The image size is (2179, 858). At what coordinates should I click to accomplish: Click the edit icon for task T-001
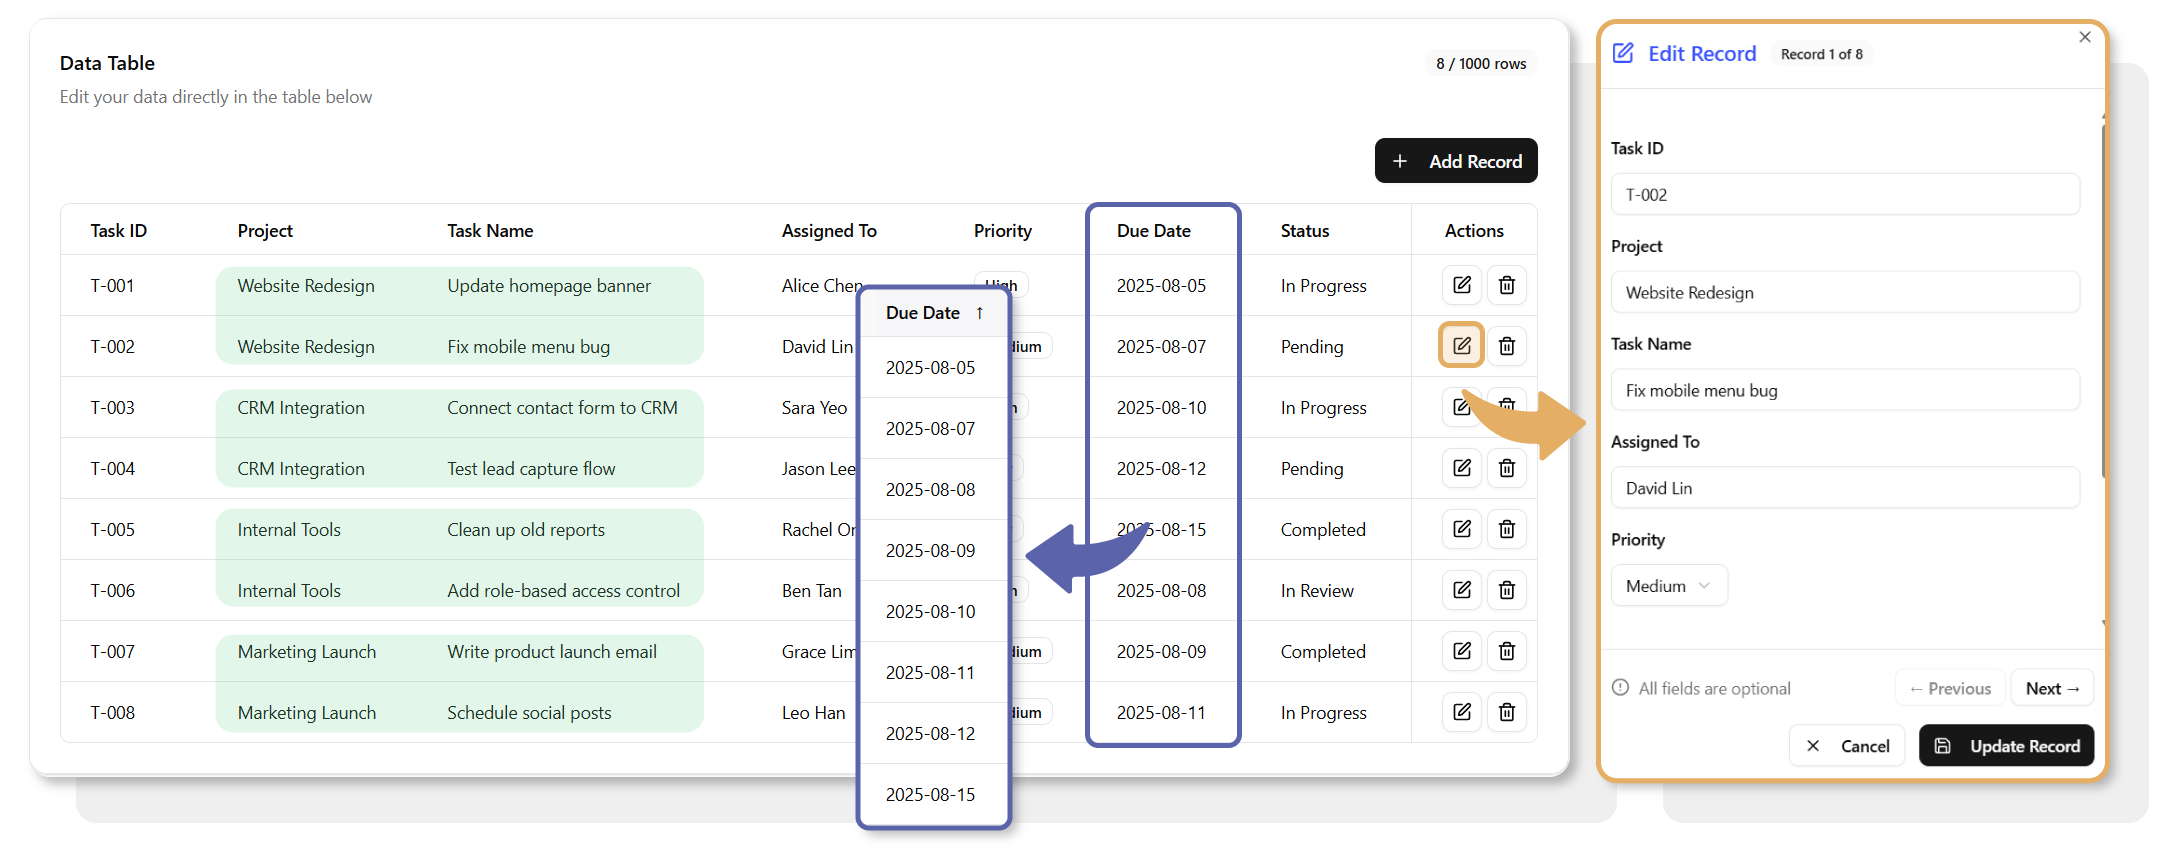pyautogui.click(x=1461, y=285)
